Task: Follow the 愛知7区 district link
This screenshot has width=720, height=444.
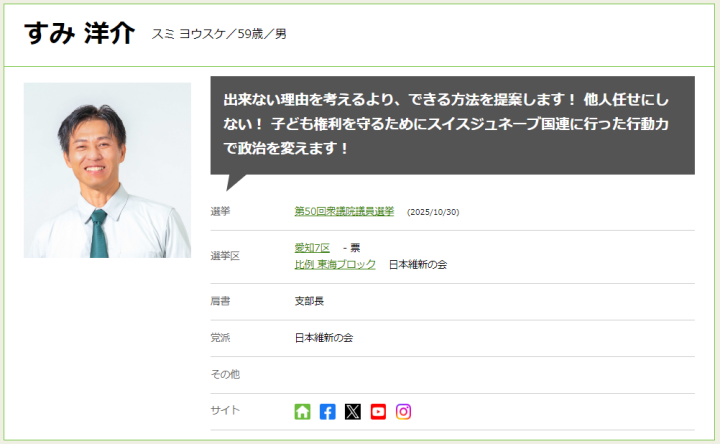Action: [312, 248]
